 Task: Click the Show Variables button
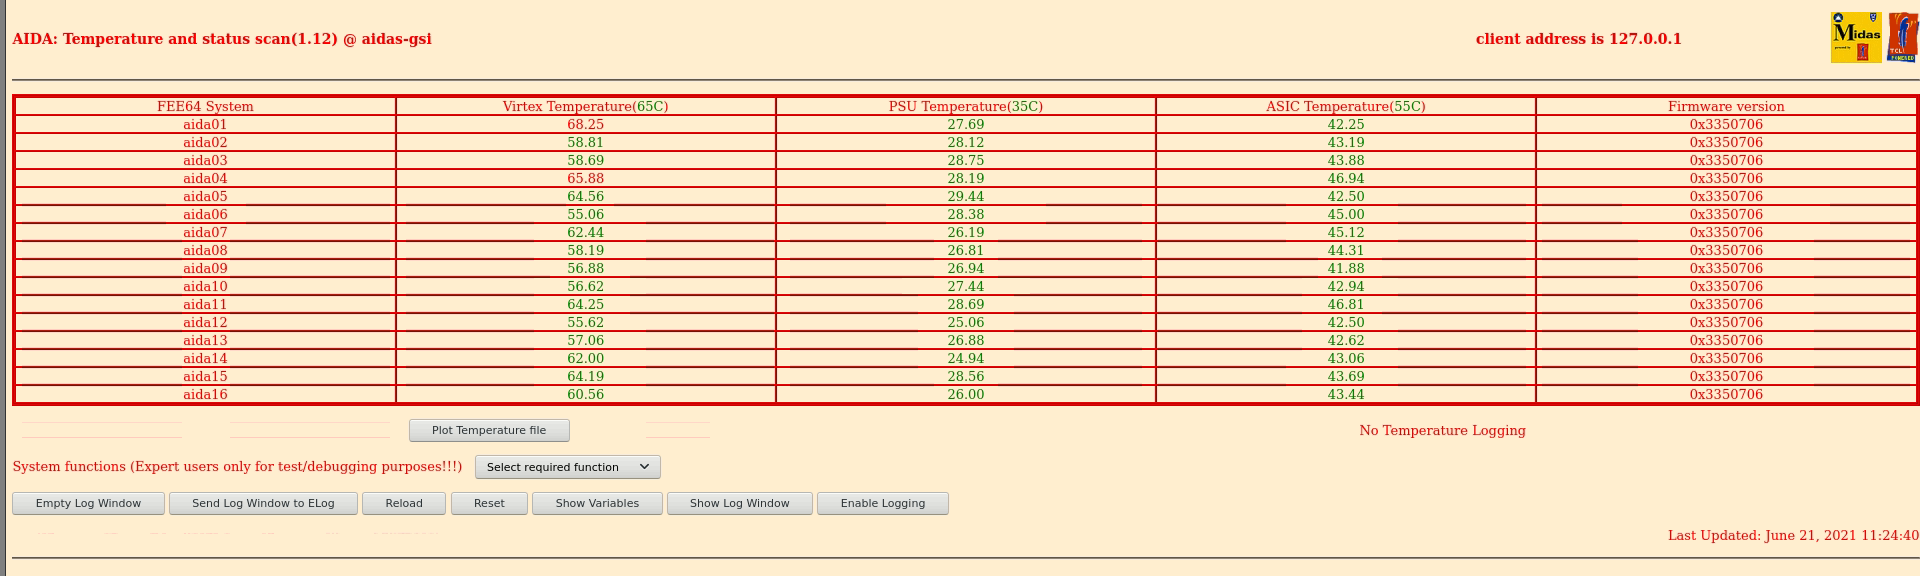point(597,503)
